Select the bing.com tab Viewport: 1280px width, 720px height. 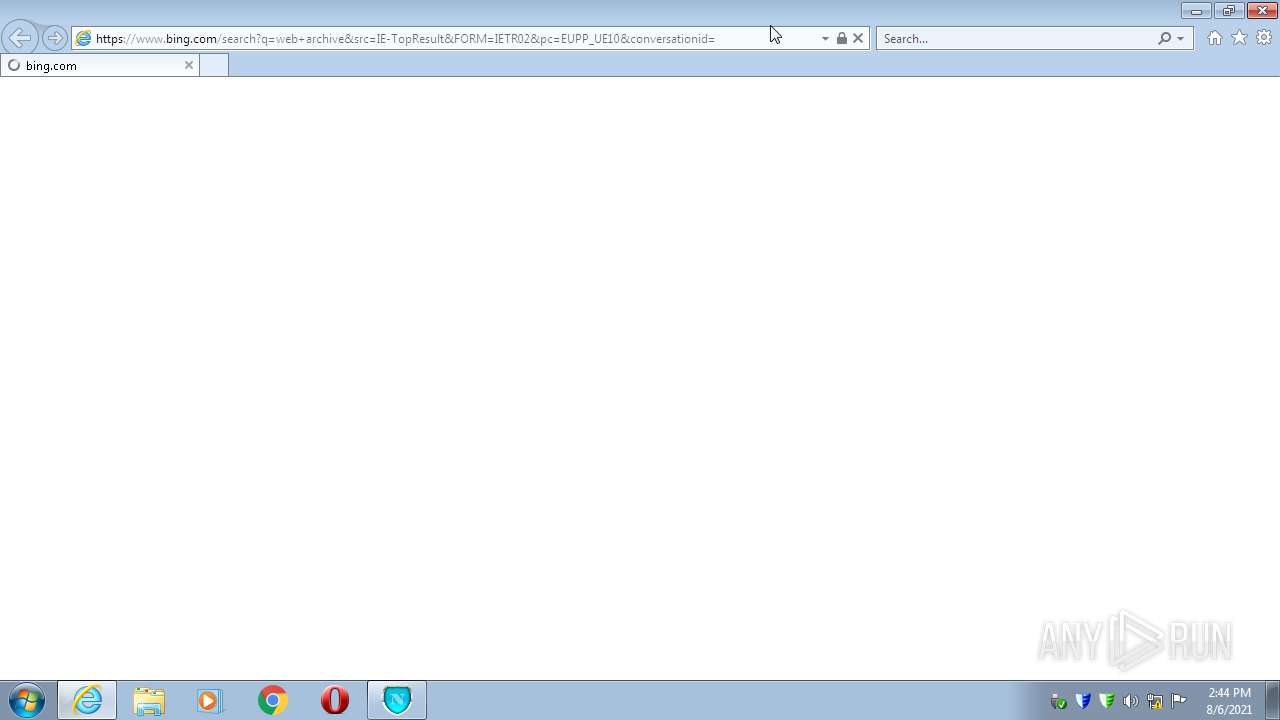coord(100,65)
